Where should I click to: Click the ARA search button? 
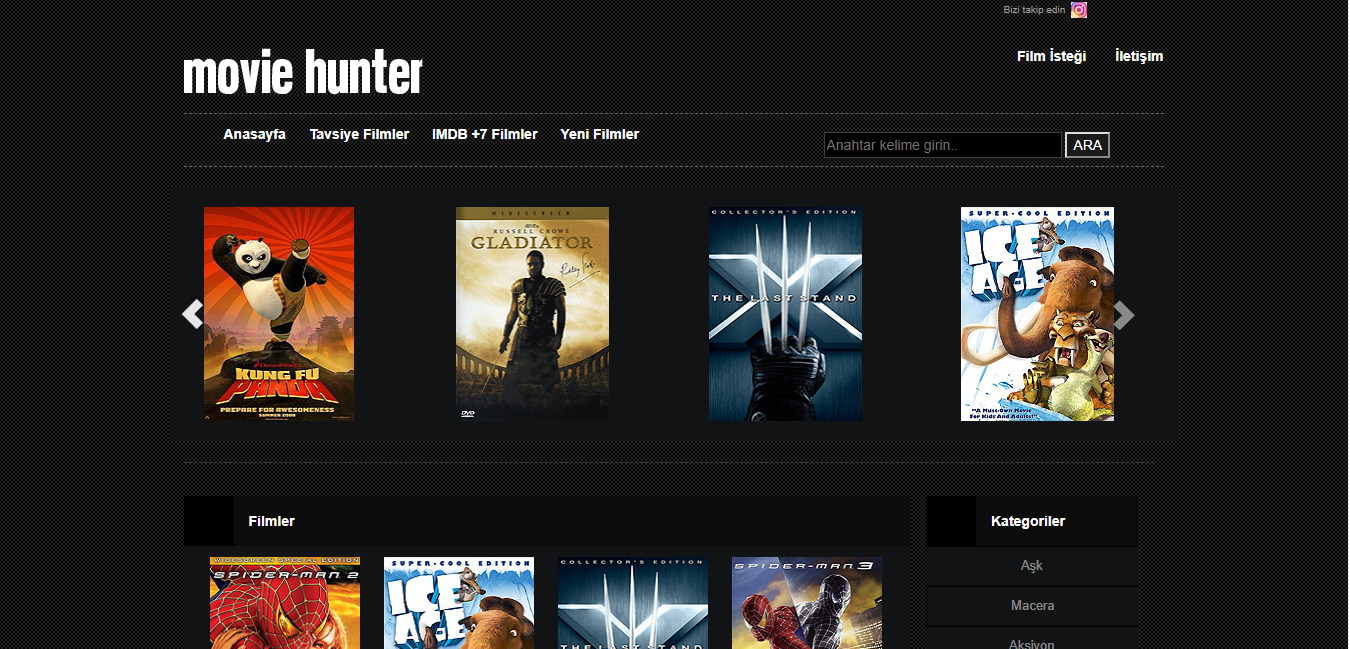tap(1087, 145)
